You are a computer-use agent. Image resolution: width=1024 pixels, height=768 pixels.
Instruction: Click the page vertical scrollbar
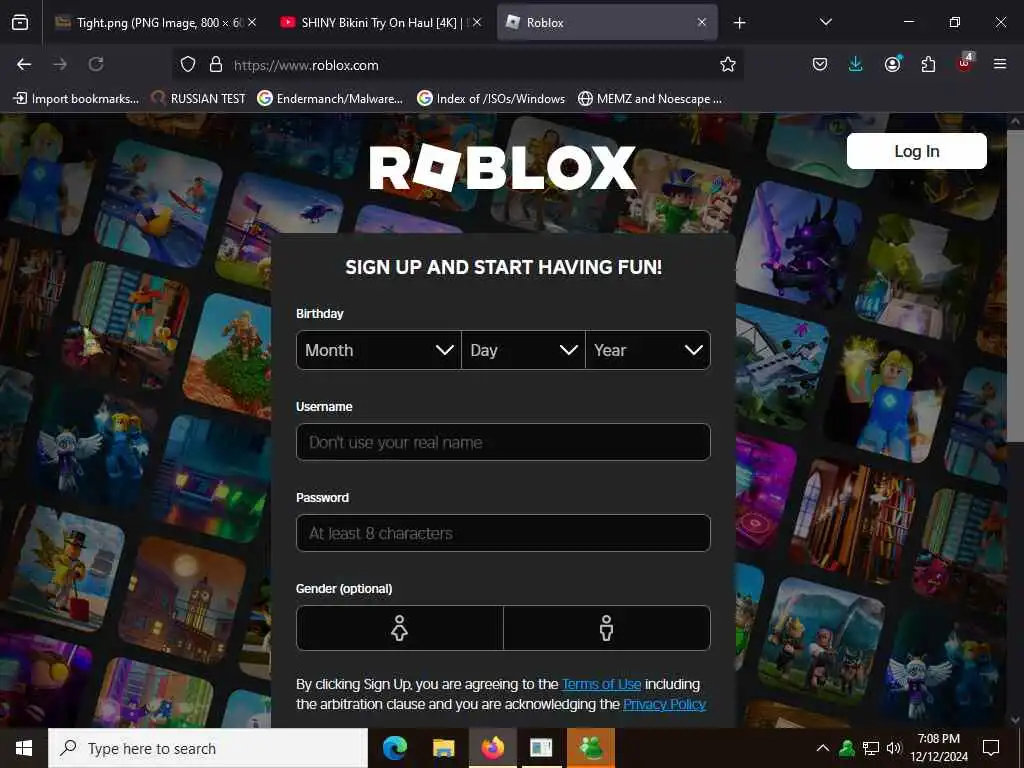pos(1015,287)
